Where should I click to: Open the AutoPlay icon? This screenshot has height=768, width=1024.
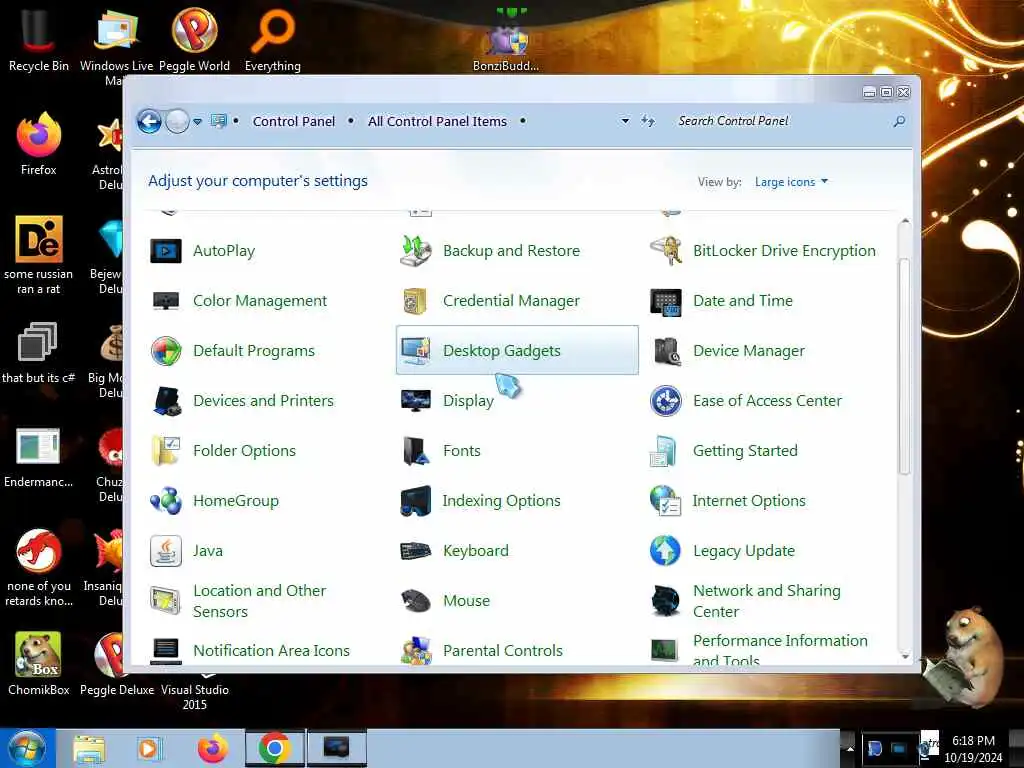point(166,251)
